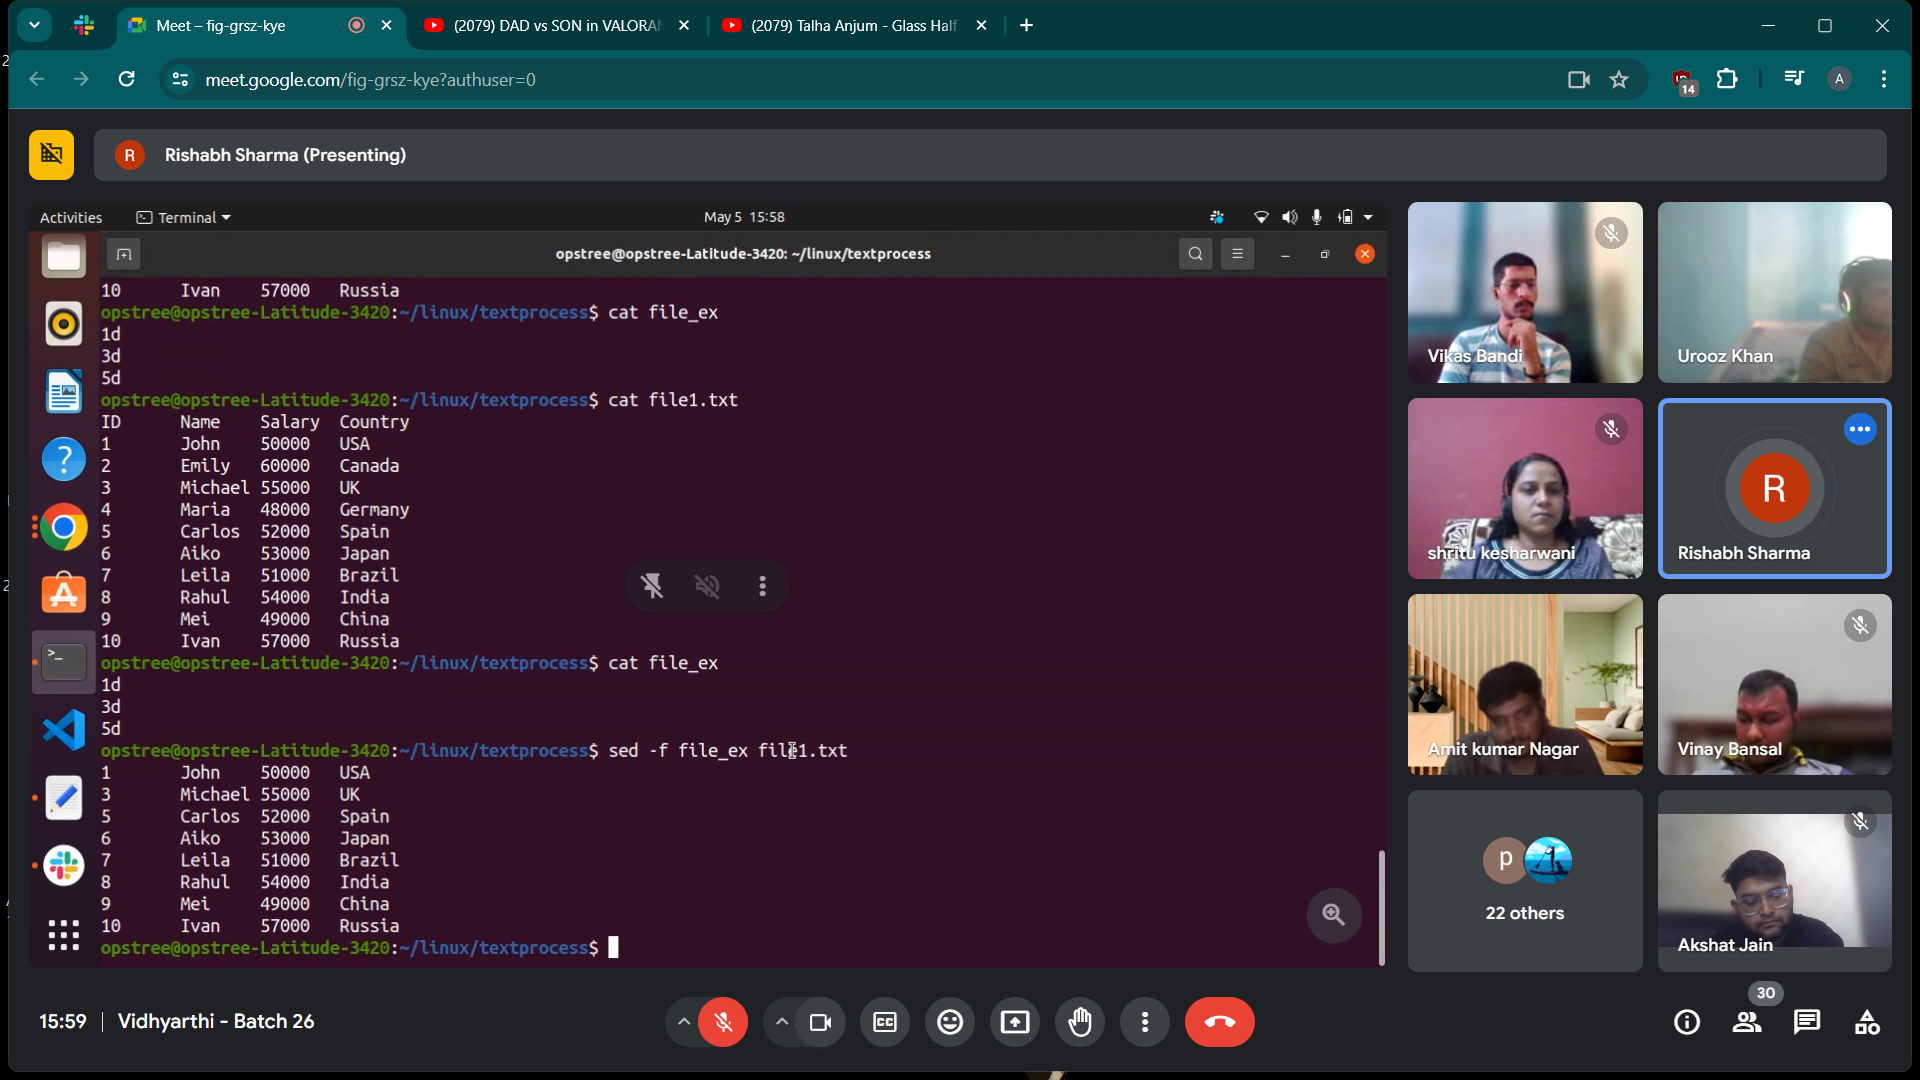1920x1080 pixels.
Task: Unpin the presentation overlay icon
Action: [652, 586]
